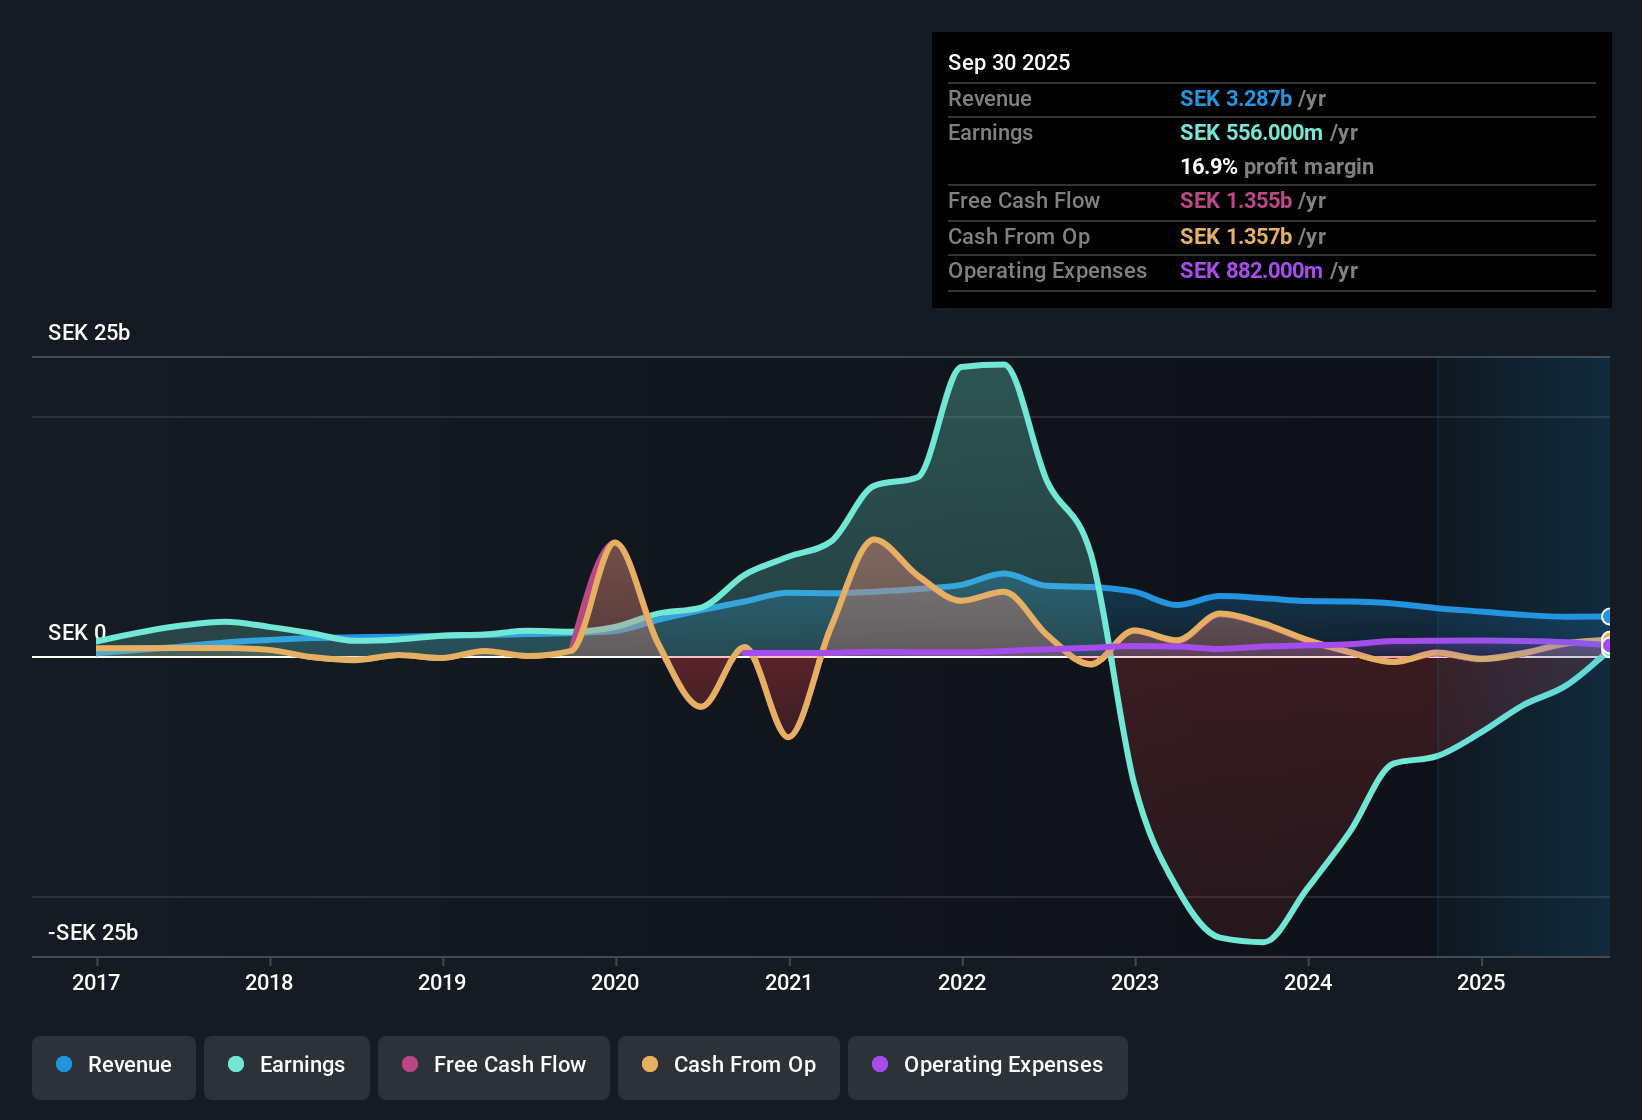Toggle the Free Cash Flow series off

click(x=493, y=1065)
